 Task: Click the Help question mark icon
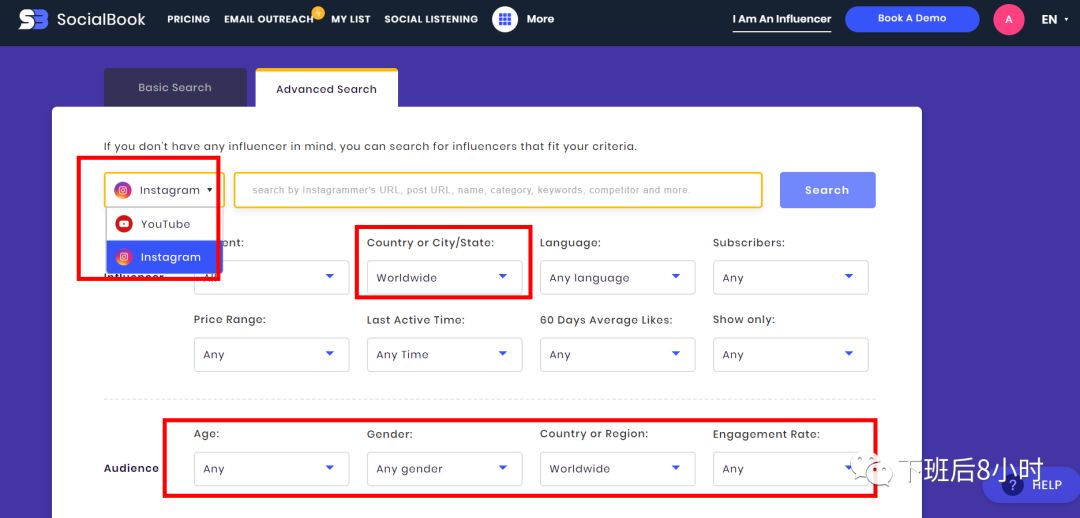[1012, 485]
